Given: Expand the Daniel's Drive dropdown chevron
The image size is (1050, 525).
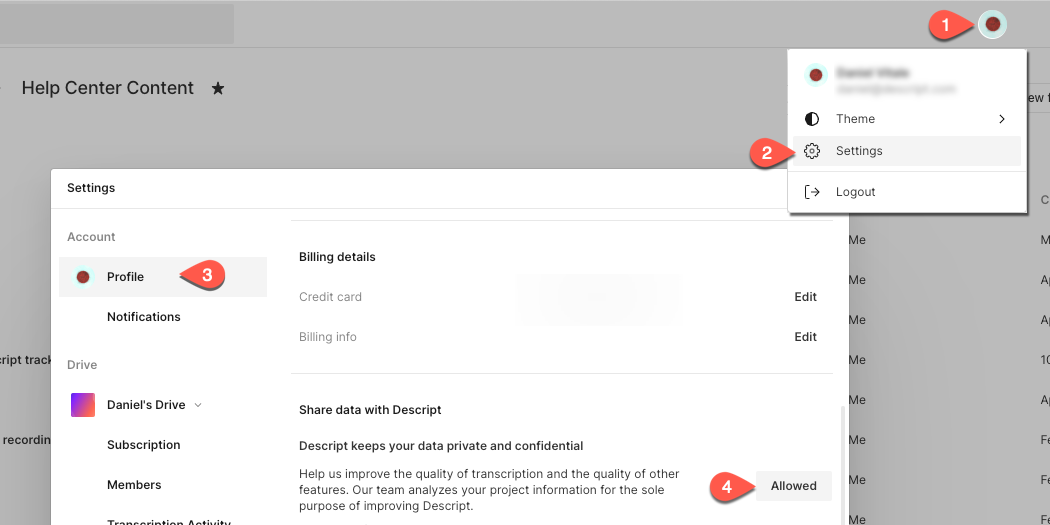Looking at the screenshot, I should (198, 405).
